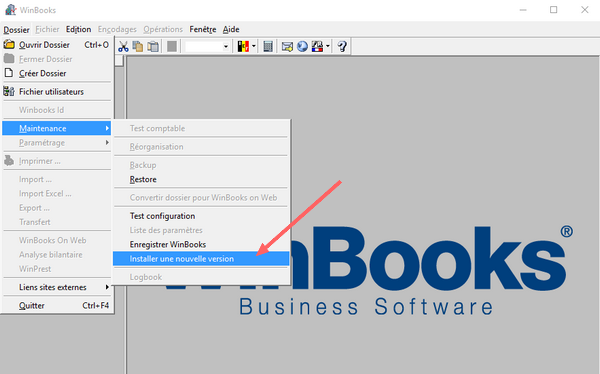600x374 pixels.
Task: Click the WinBooks title bar app icon
Action: click(x=11, y=10)
